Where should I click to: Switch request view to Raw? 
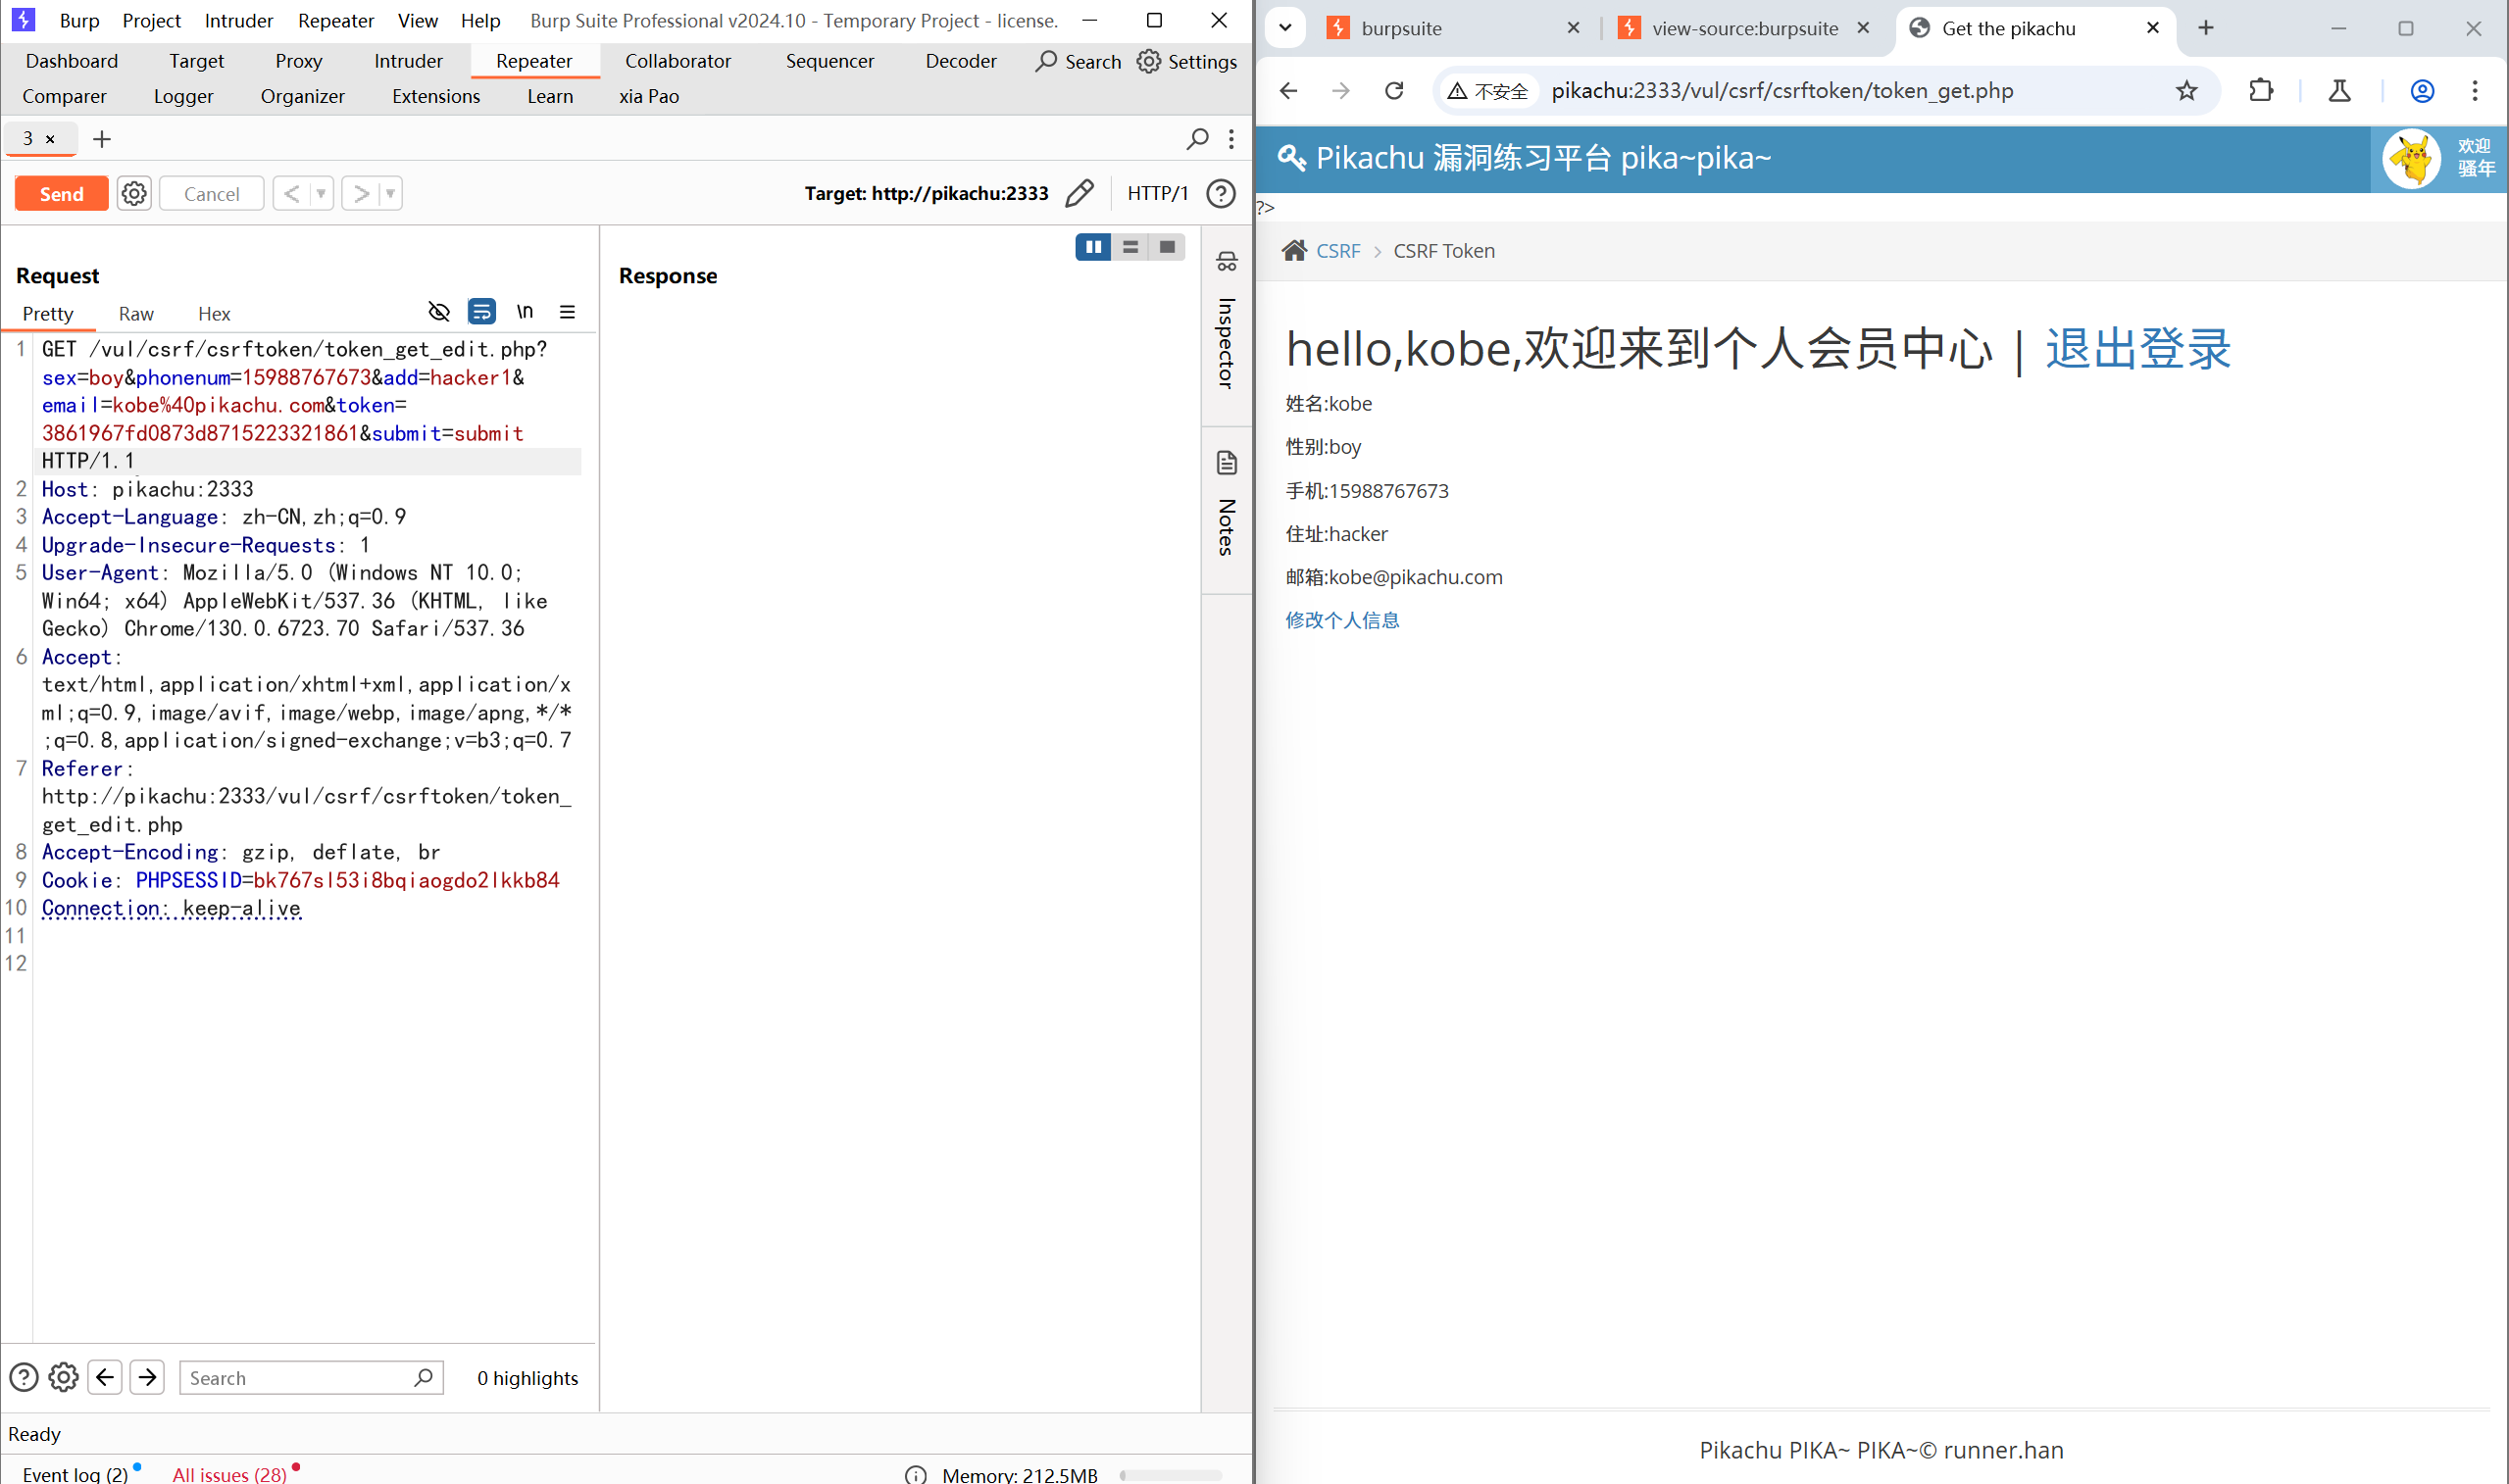coord(136,313)
